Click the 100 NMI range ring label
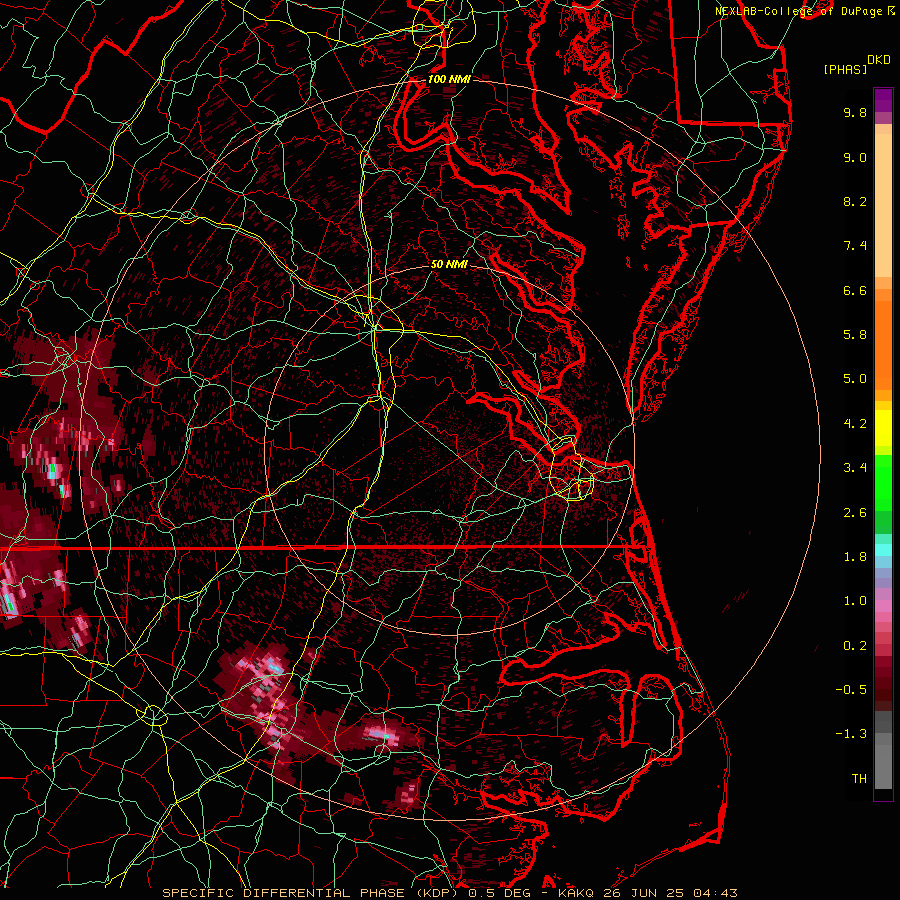 [449, 79]
